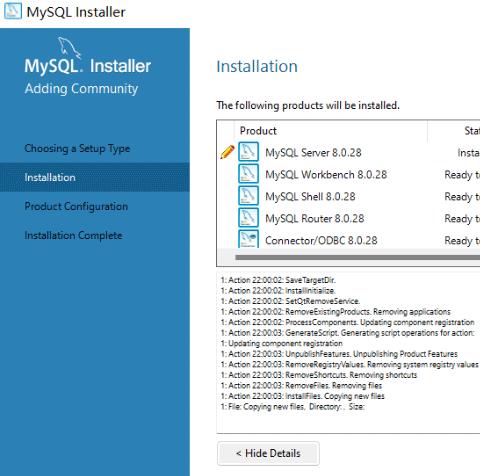This screenshot has height=476, width=480.
Task: Click the Product column header
Action: (258, 131)
